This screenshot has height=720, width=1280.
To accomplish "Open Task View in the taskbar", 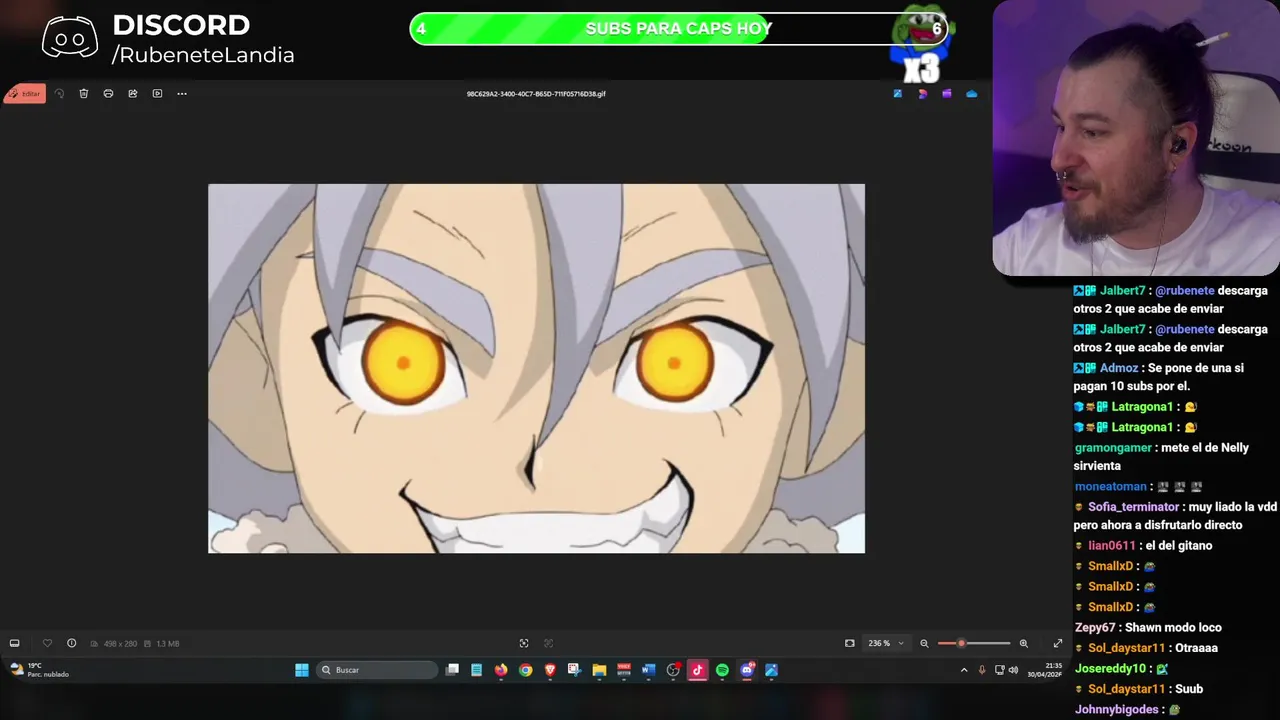I will tap(452, 670).
